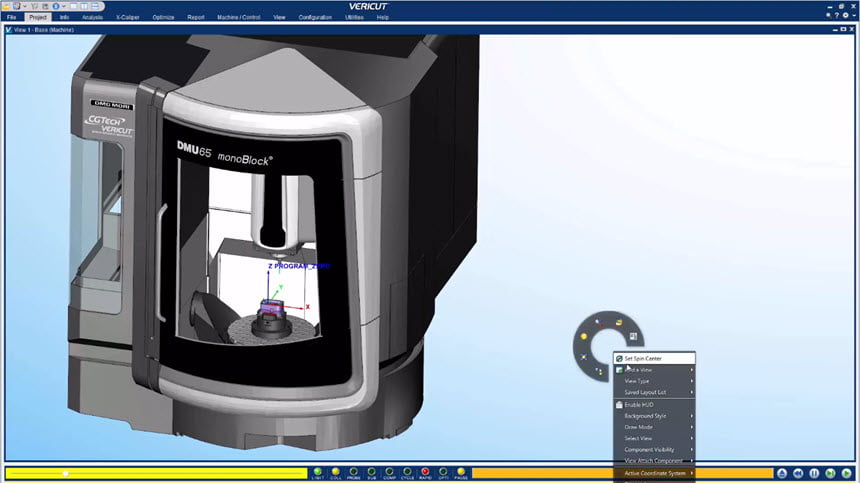Click the Z PROGRAM_ZERO coordinate label
This screenshot has height=483, width=860.
(x=299, y=266)
